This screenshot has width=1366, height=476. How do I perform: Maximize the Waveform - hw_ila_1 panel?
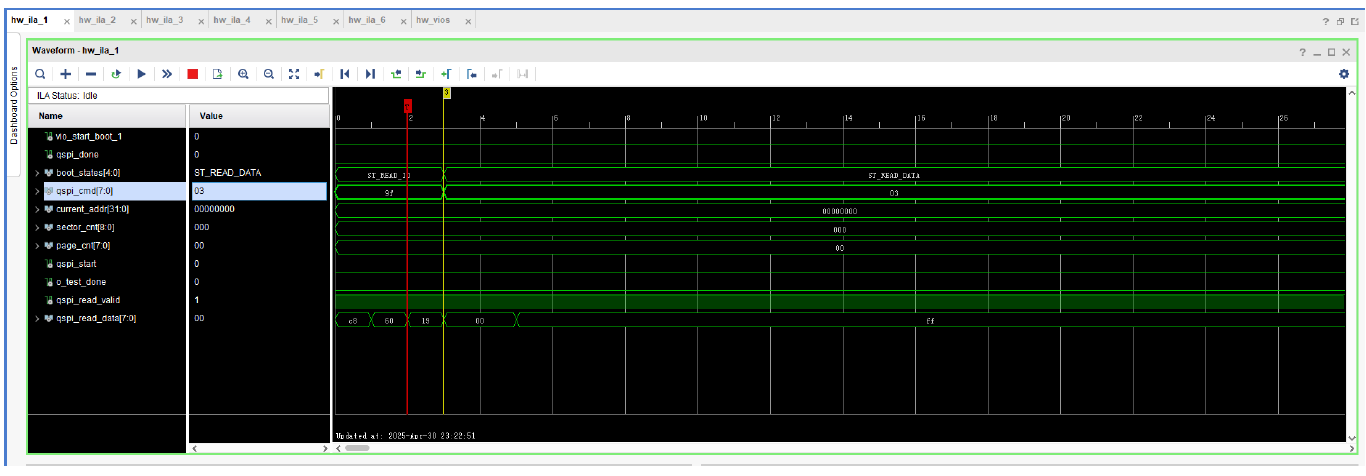pyautogui.click(x=1331, y=51)
